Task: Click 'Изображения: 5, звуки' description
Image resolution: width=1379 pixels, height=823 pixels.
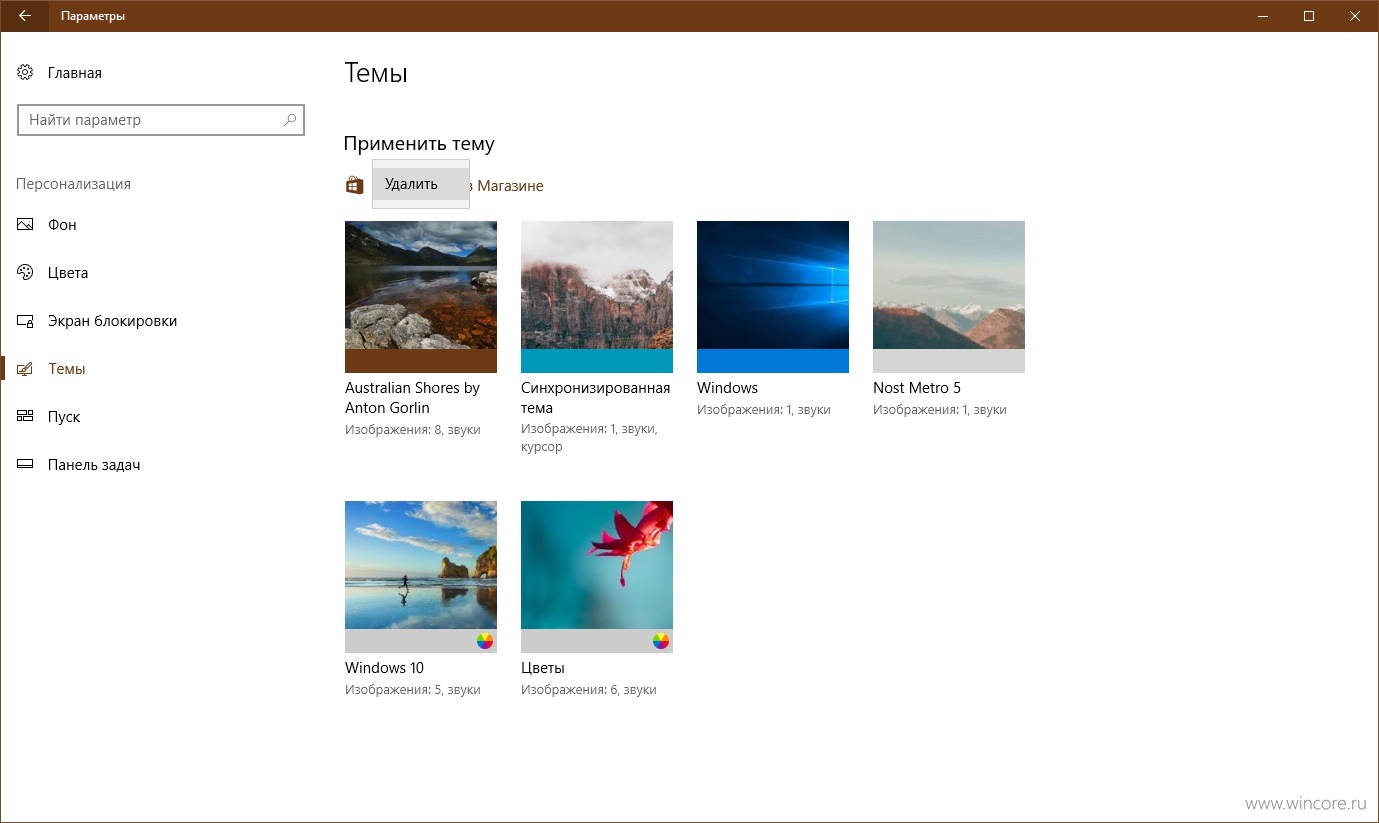Action: point(413,690)
